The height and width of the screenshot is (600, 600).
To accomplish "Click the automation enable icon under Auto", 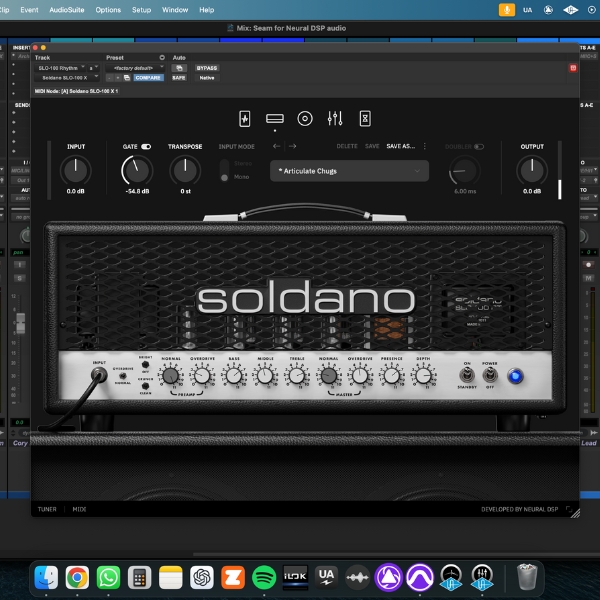I will pos(179,68).
